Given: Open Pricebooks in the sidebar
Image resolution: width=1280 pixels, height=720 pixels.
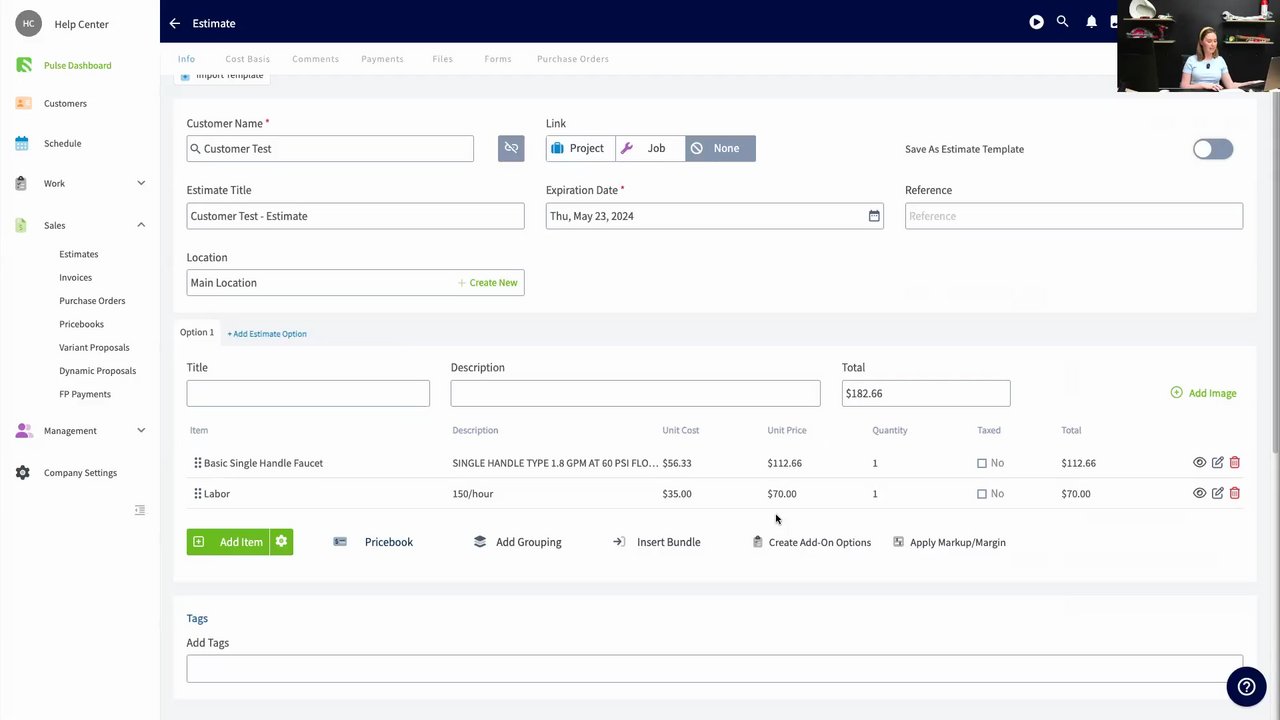Looking at the screenshot, I should [82, 325].
